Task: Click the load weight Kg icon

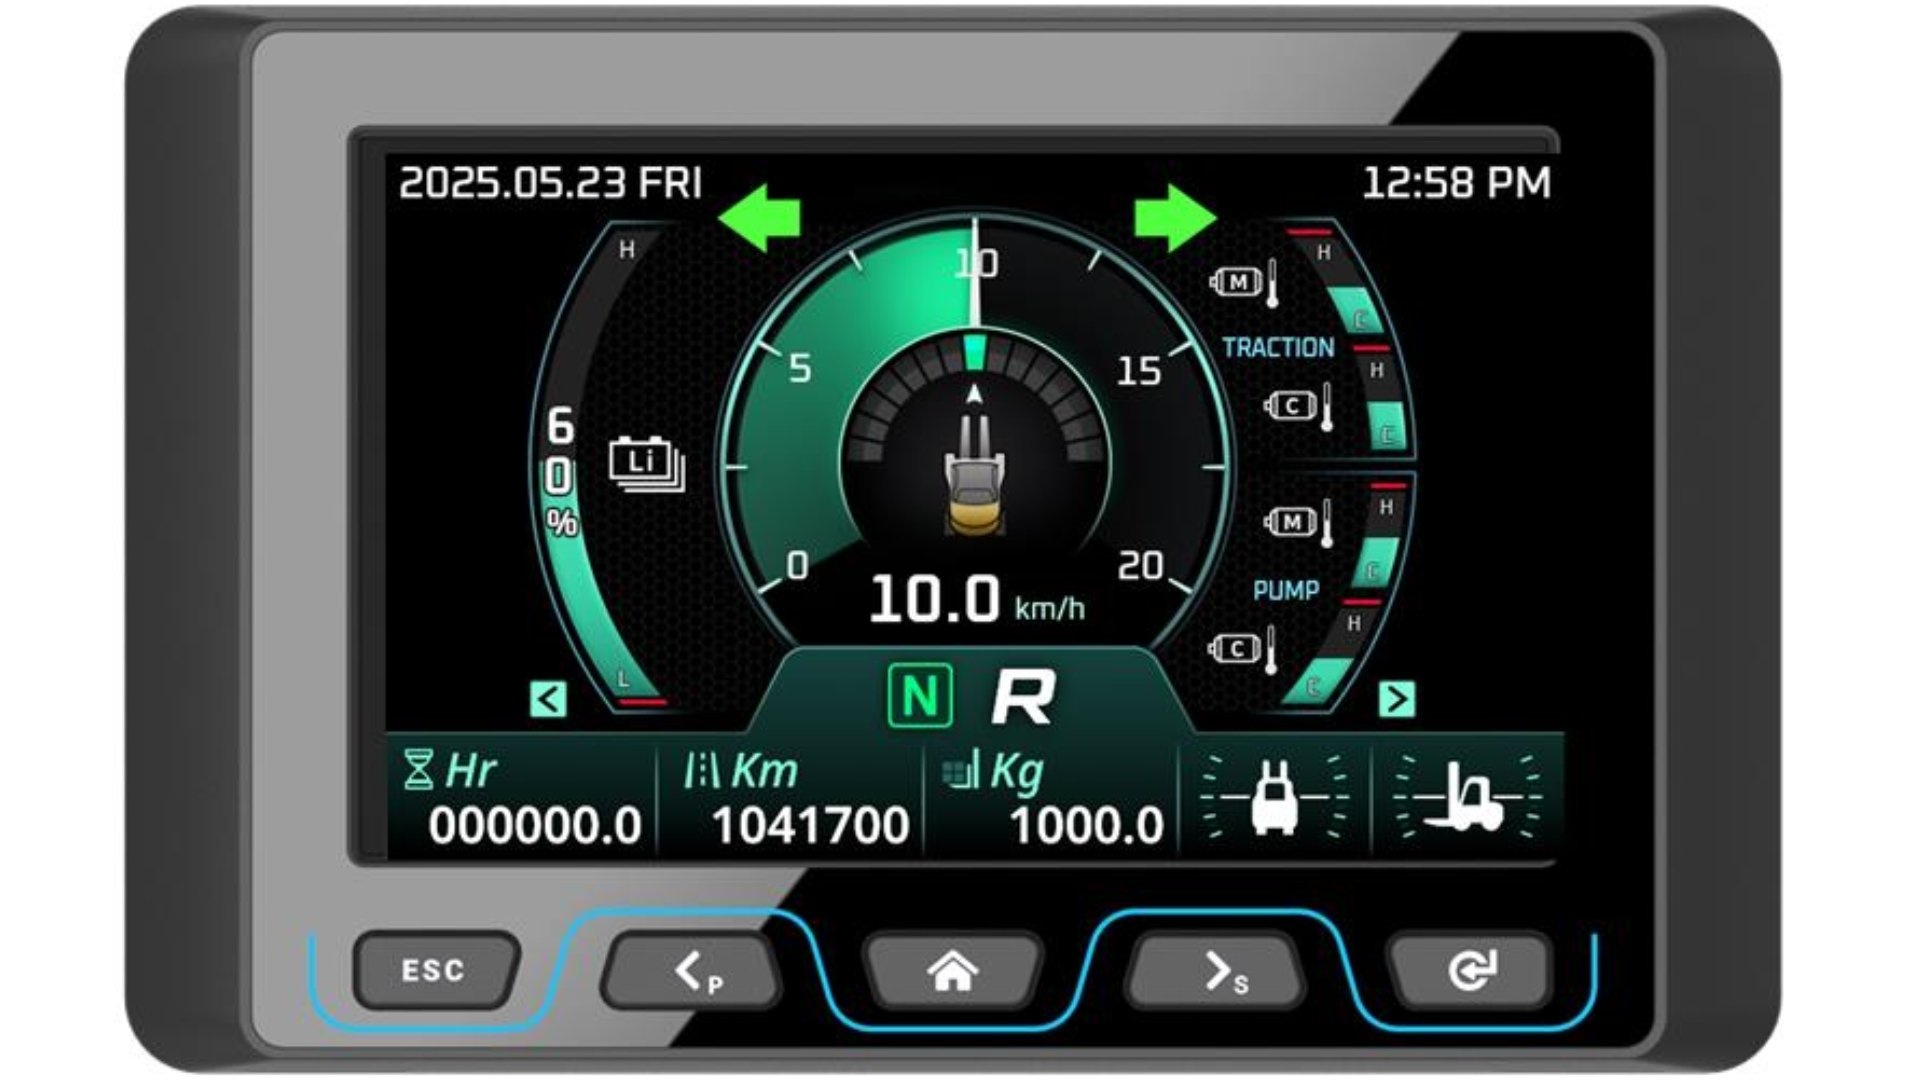Action: [960, 771]
